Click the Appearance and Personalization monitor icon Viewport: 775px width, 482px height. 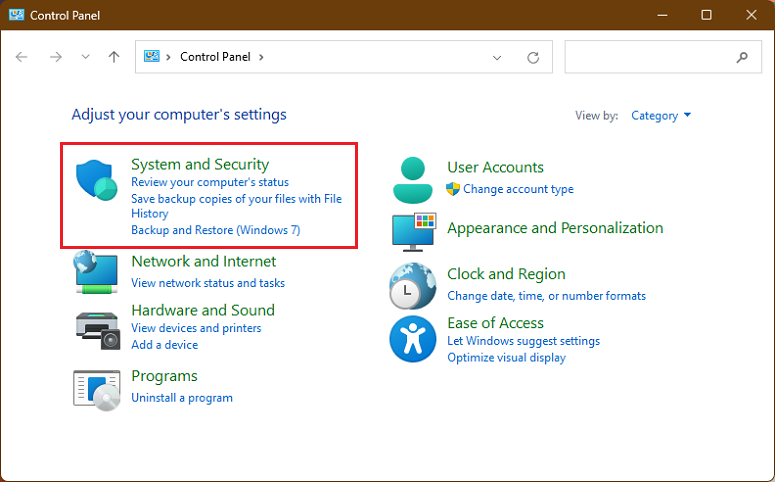[414, 231]
